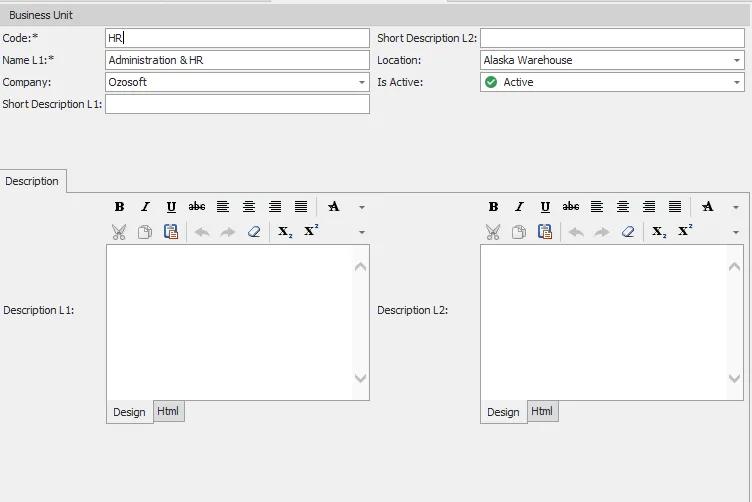Align text right in Description L2 toolbar
Image resolution: width=752 pixels, height=502 pixels.
649,207
